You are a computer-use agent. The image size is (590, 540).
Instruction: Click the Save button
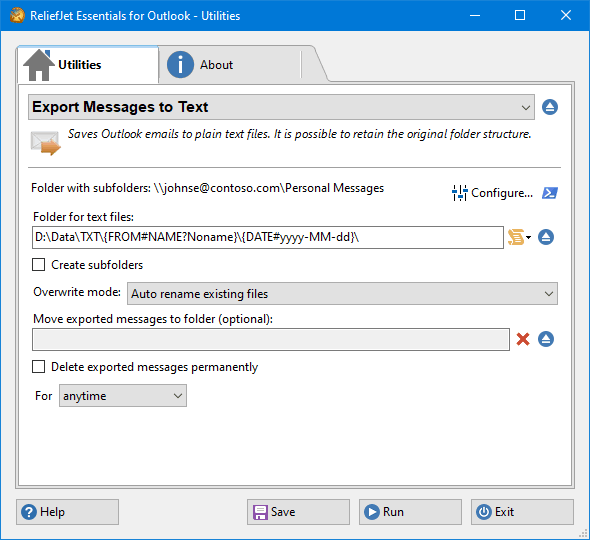pos(298,512)
